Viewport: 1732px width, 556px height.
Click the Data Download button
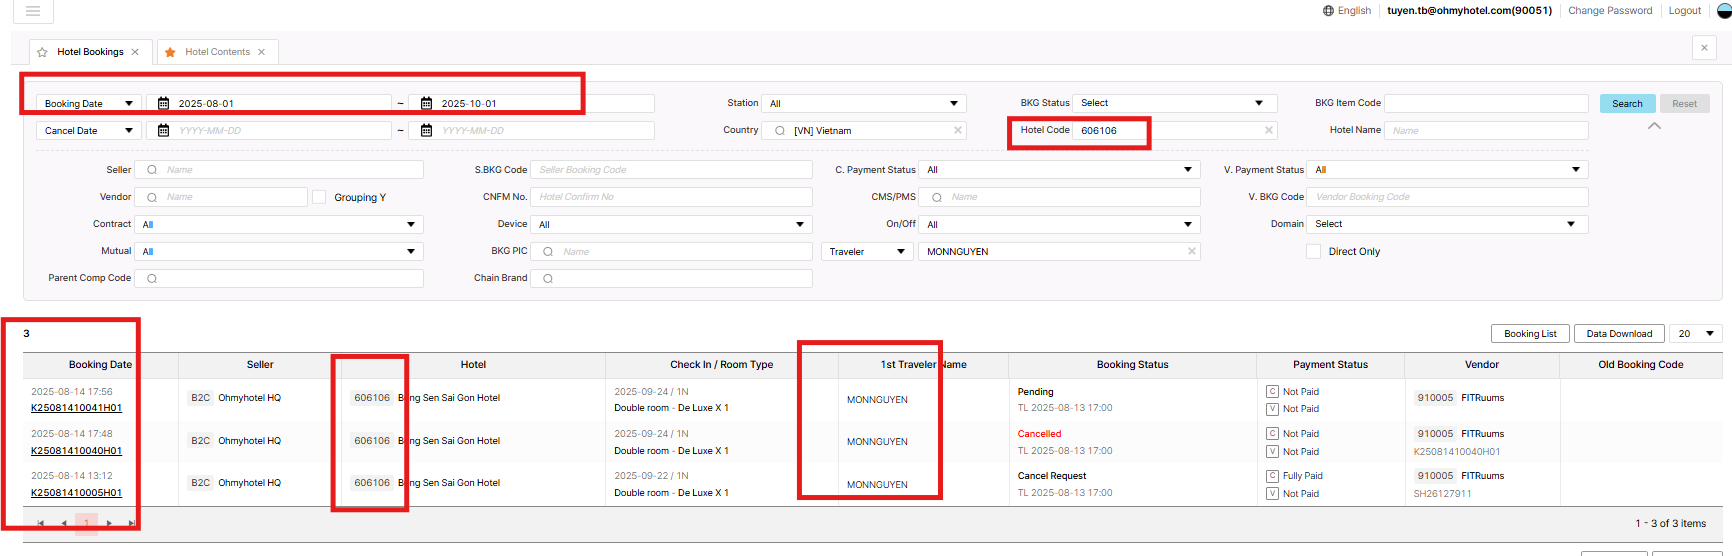click(1618, 333)
